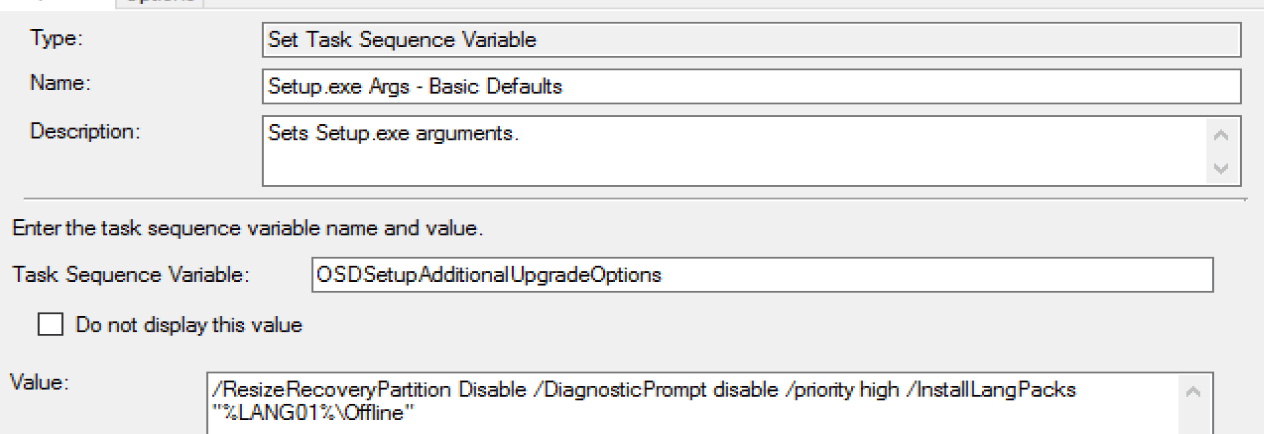1264x434 pixels.
Task: Click into the Name field
Action: (750, 86)
